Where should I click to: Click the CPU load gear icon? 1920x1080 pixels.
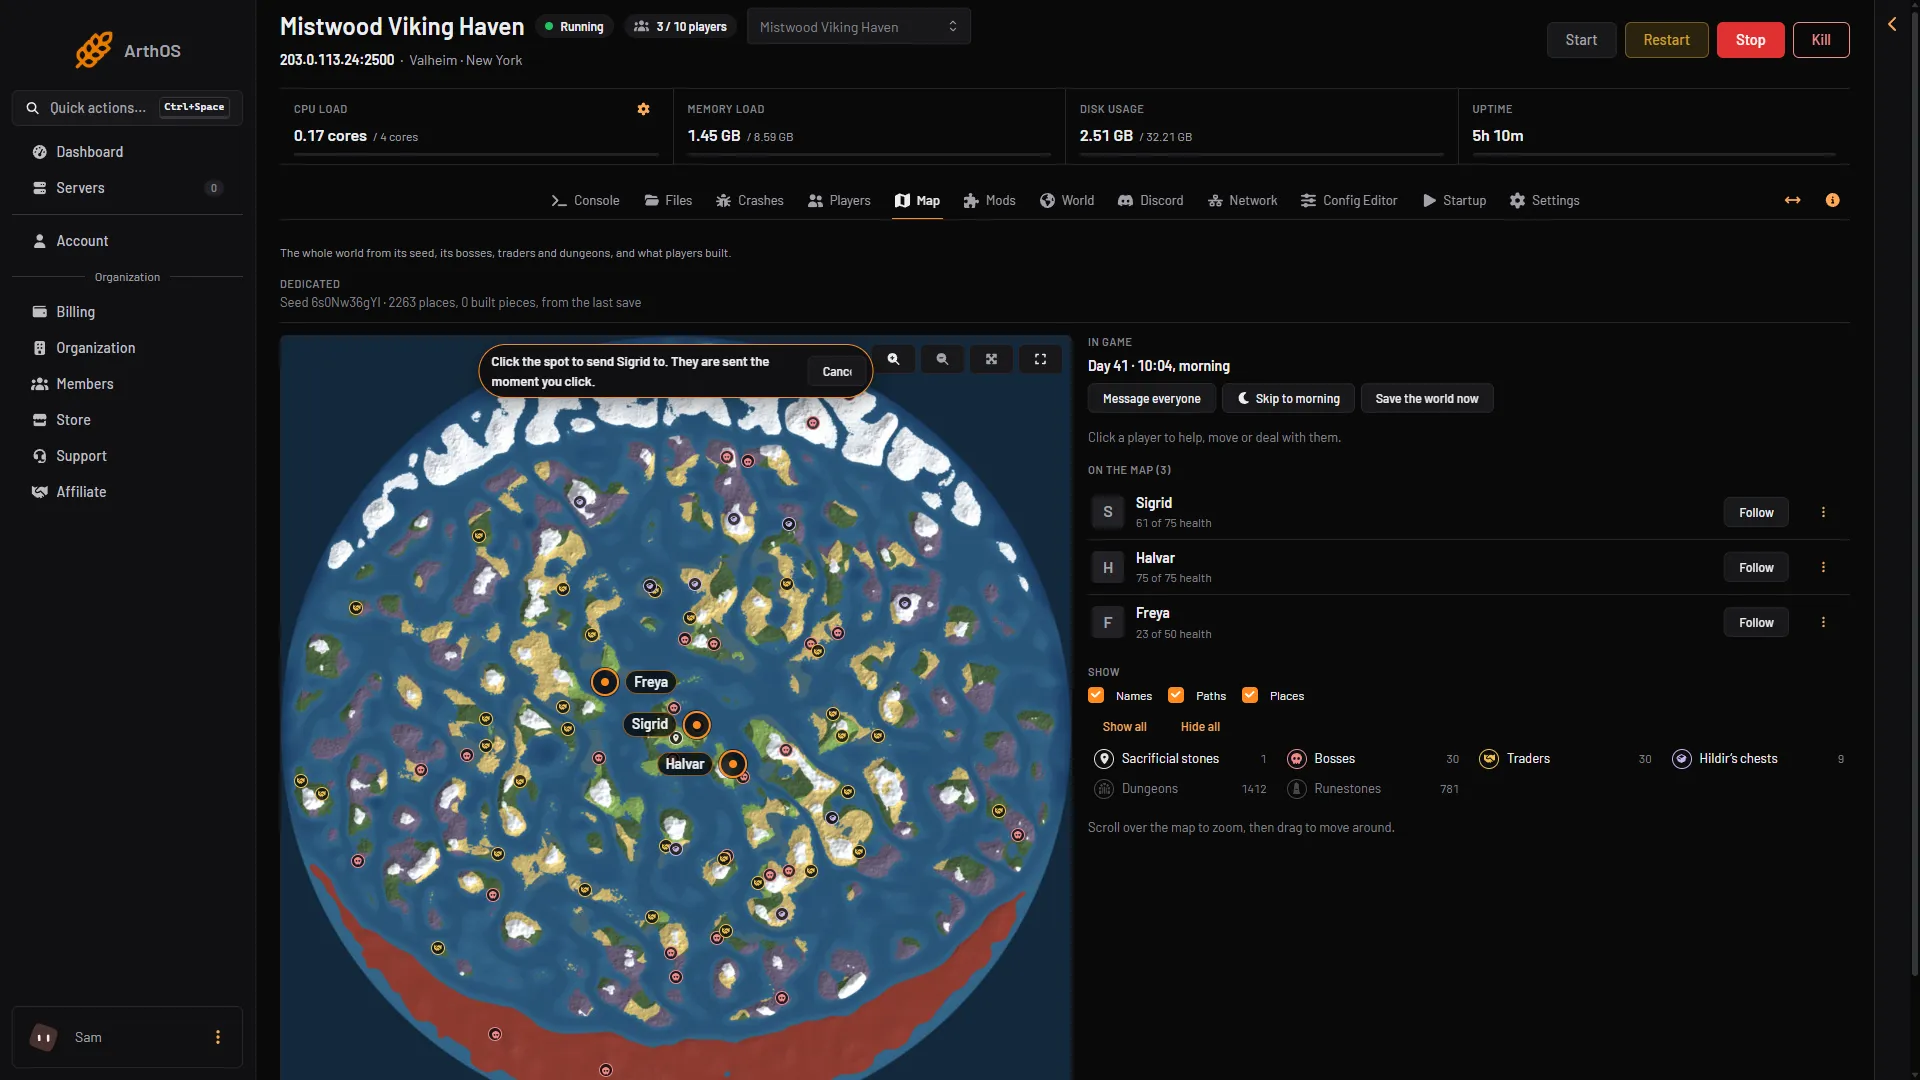643,109
